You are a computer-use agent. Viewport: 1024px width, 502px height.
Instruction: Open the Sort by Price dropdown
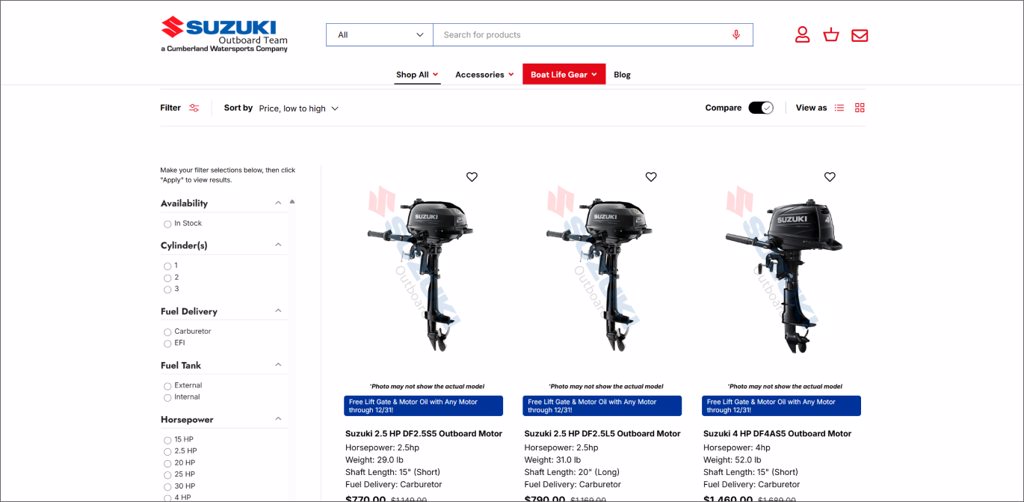(x=298, y=108)
